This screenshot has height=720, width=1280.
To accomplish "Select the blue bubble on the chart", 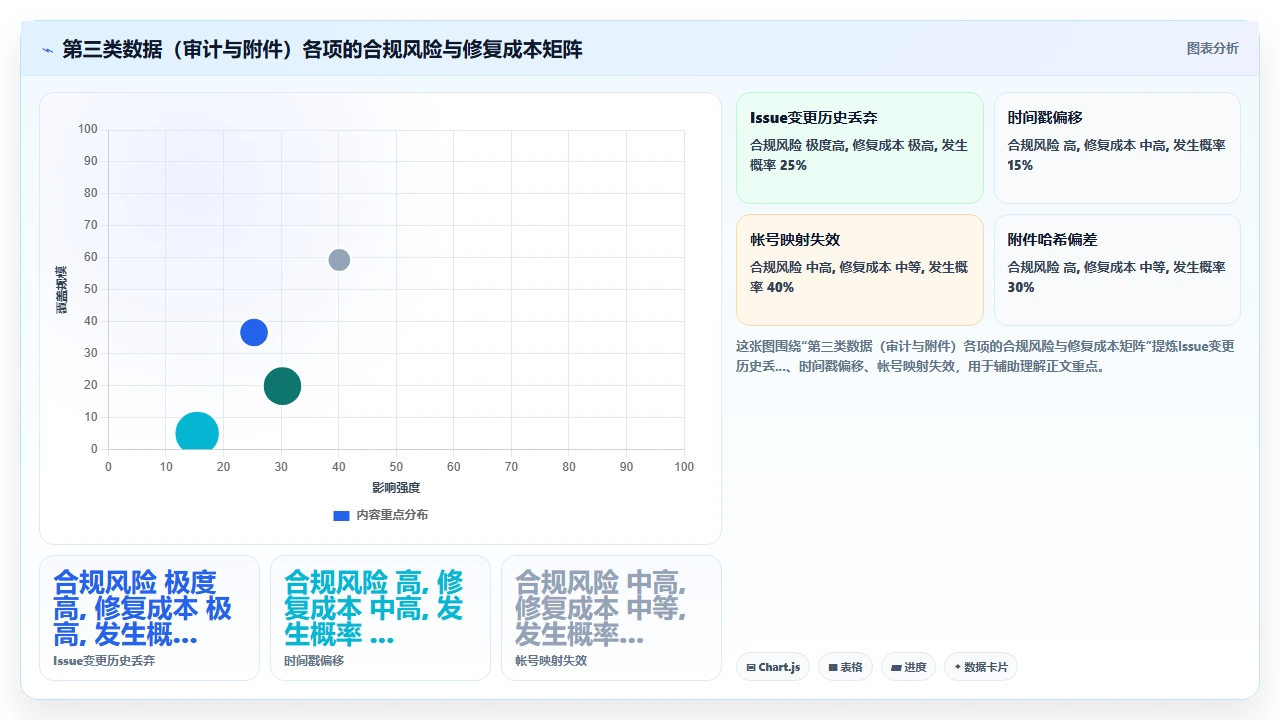I will tap(254, 333).
